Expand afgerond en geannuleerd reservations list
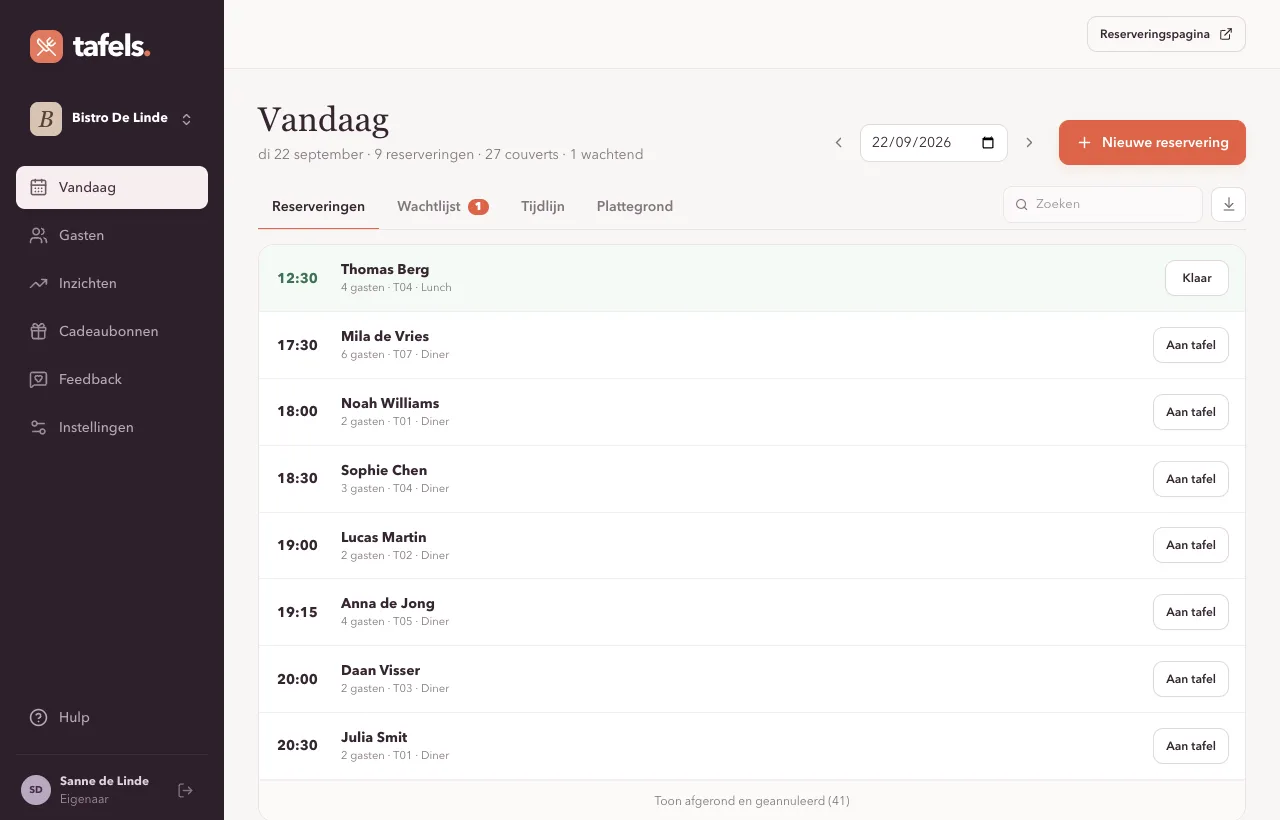 coord(752,801)
